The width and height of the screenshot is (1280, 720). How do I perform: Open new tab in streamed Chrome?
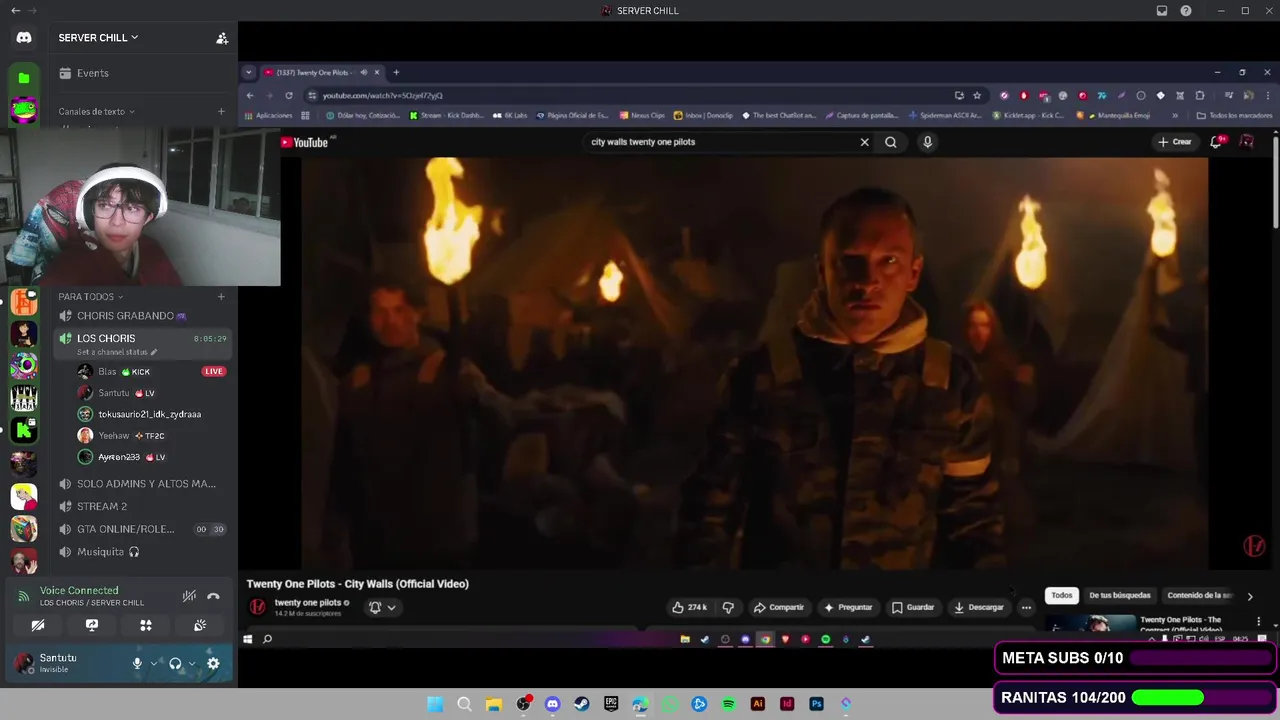(x=396, y=72)
